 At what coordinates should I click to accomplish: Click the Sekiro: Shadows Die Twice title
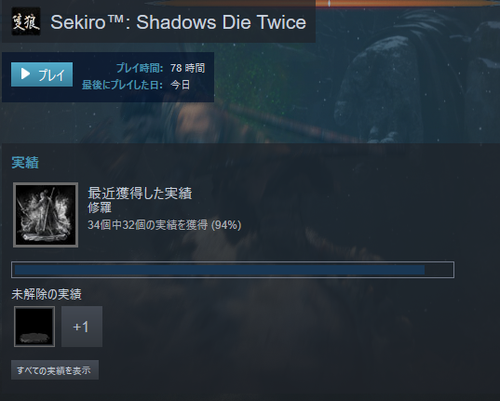pyautogui.click(x=178, y=22)
